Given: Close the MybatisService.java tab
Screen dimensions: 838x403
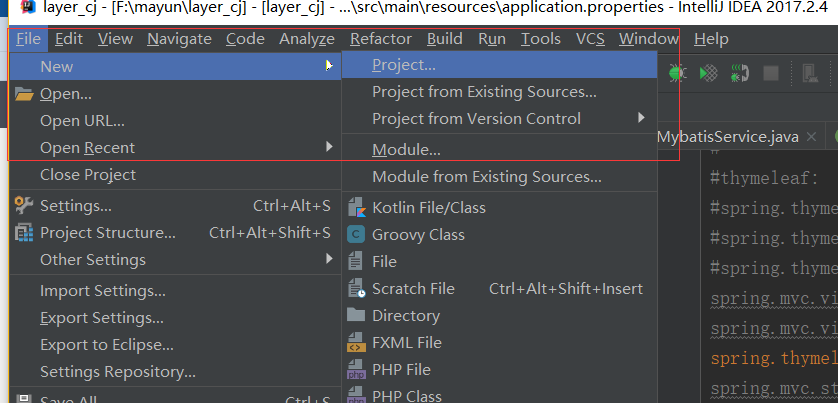Looking at the screenshot, I should [x=810, y=137].
